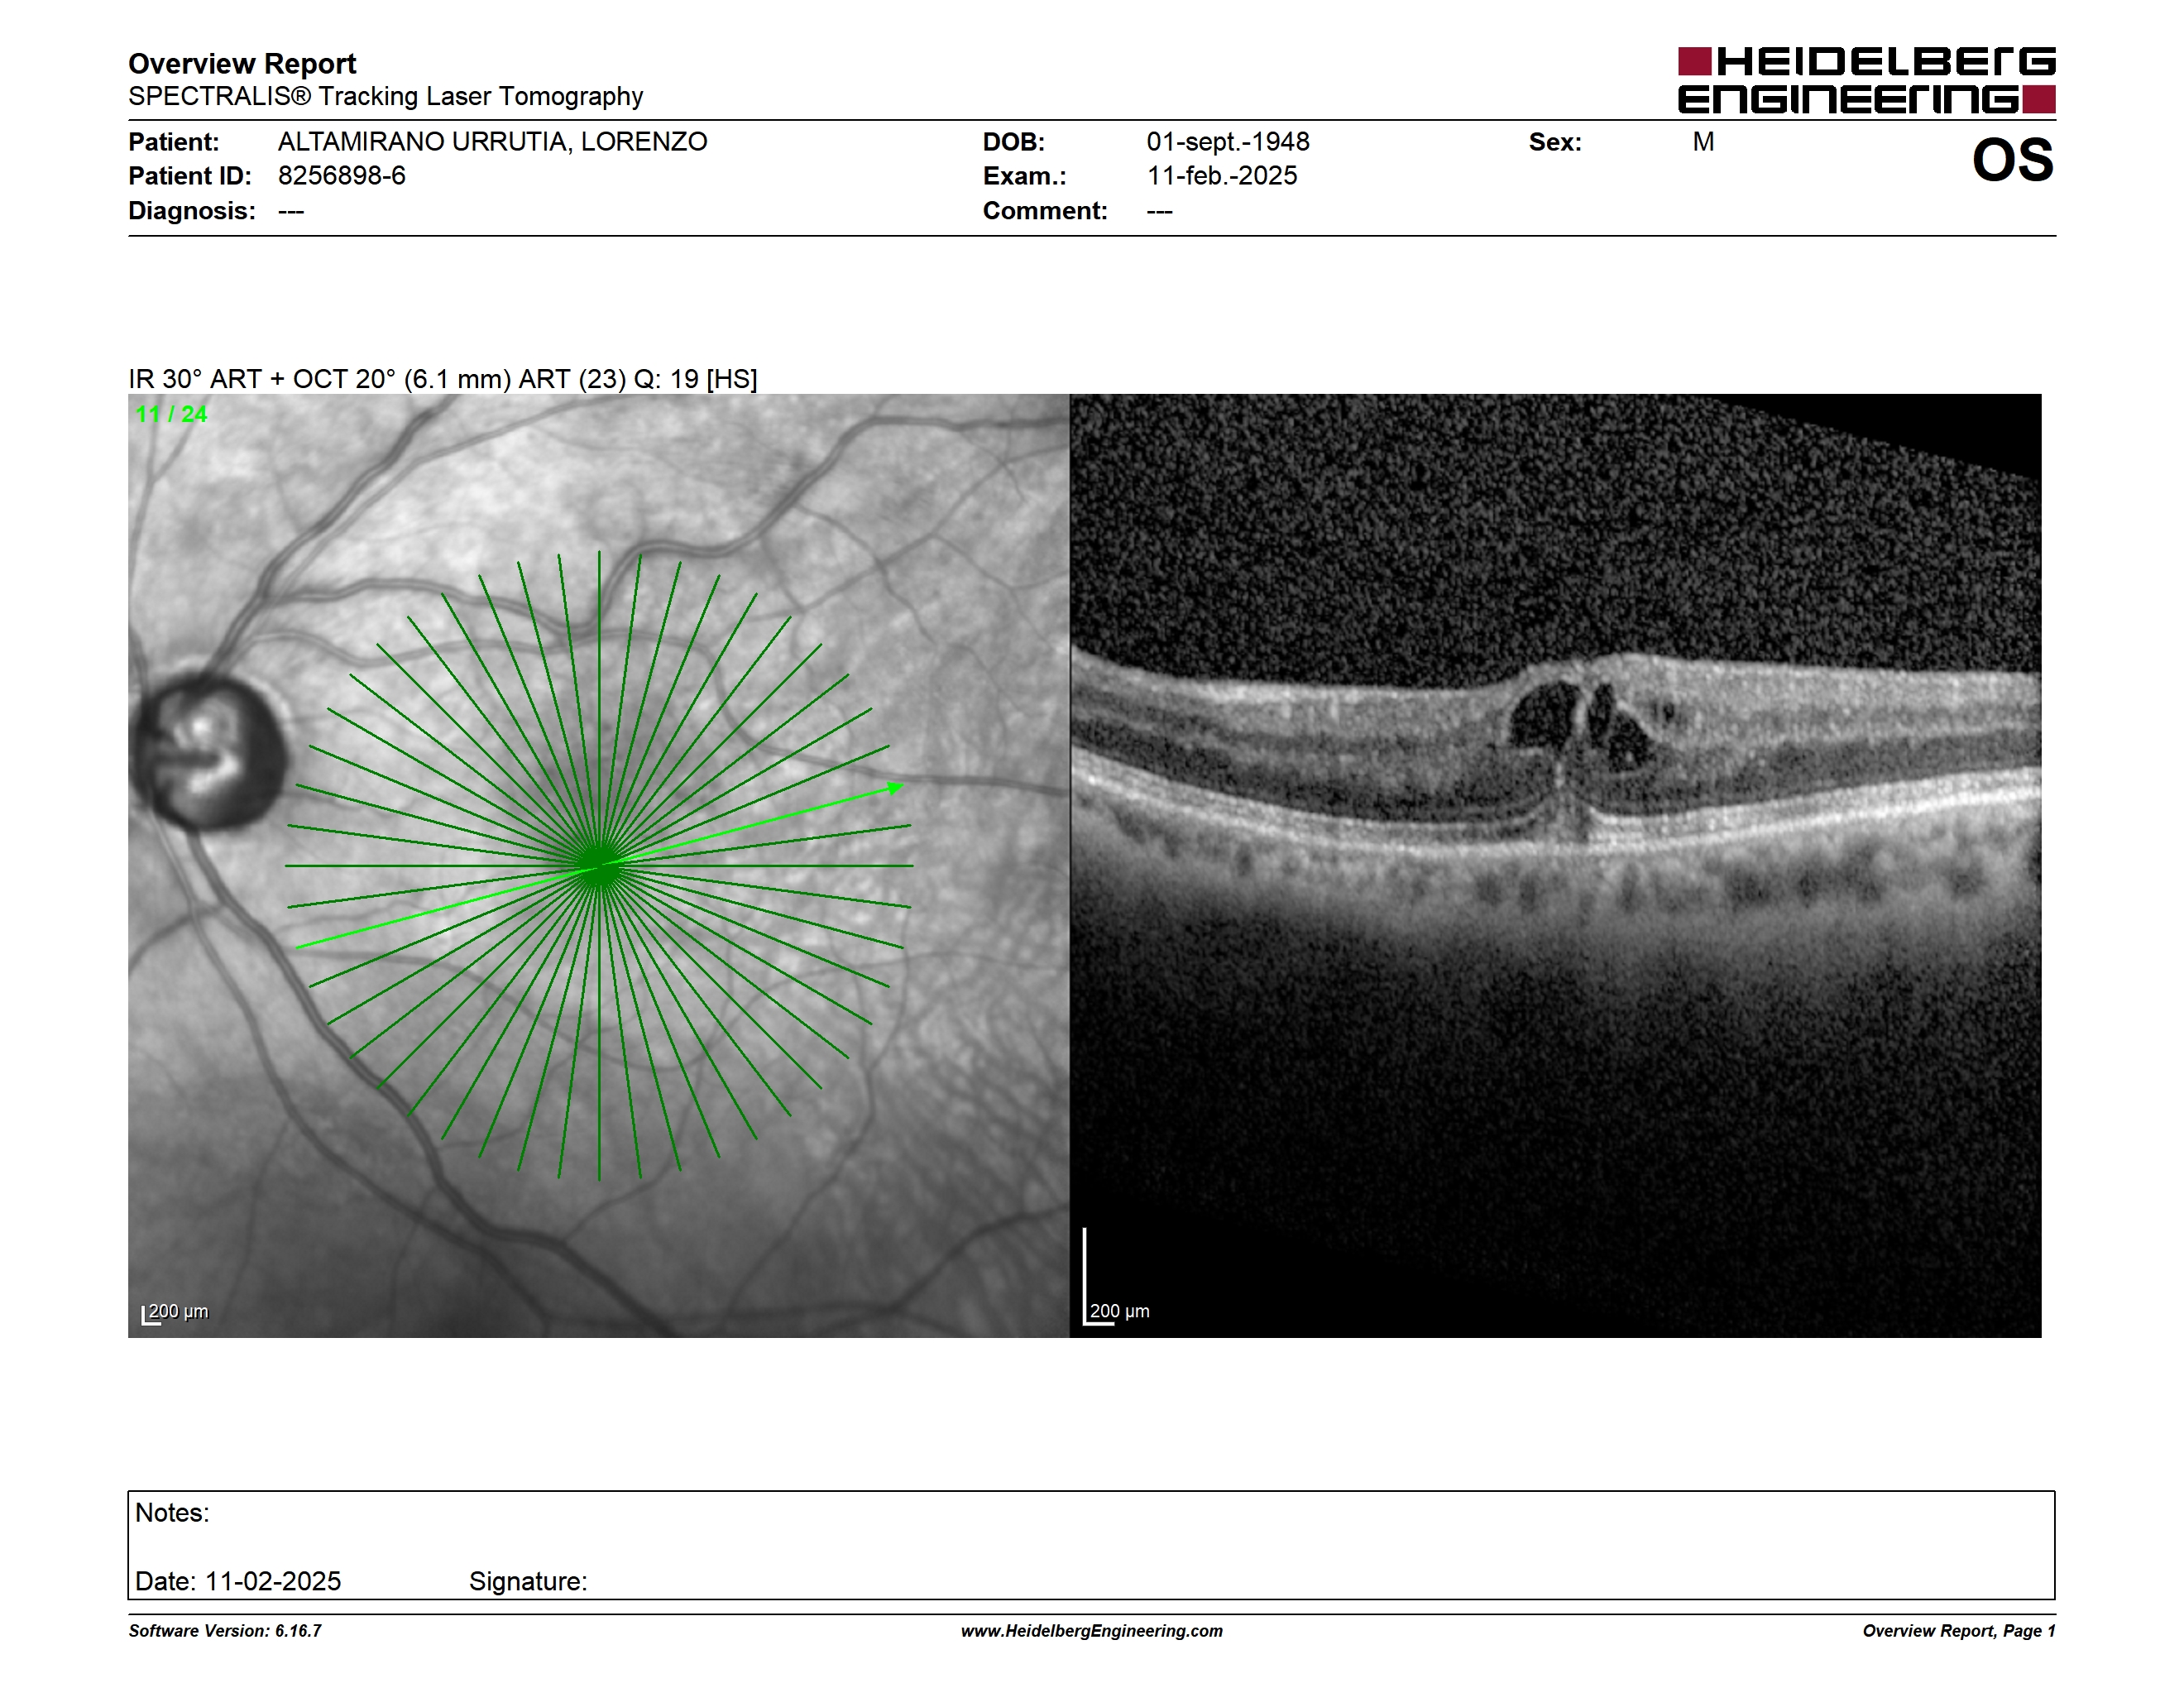The width and height of the screenshot is (2184, 1688).
Task: Click the OCT B-scan cross-section image
Action: pos(1555,865)
